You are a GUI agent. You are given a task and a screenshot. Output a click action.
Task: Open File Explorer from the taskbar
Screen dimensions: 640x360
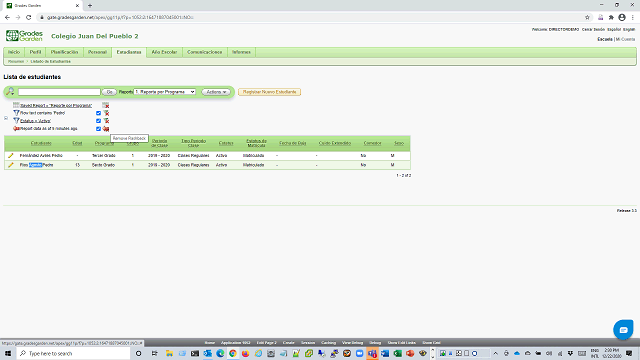point(169,353)
